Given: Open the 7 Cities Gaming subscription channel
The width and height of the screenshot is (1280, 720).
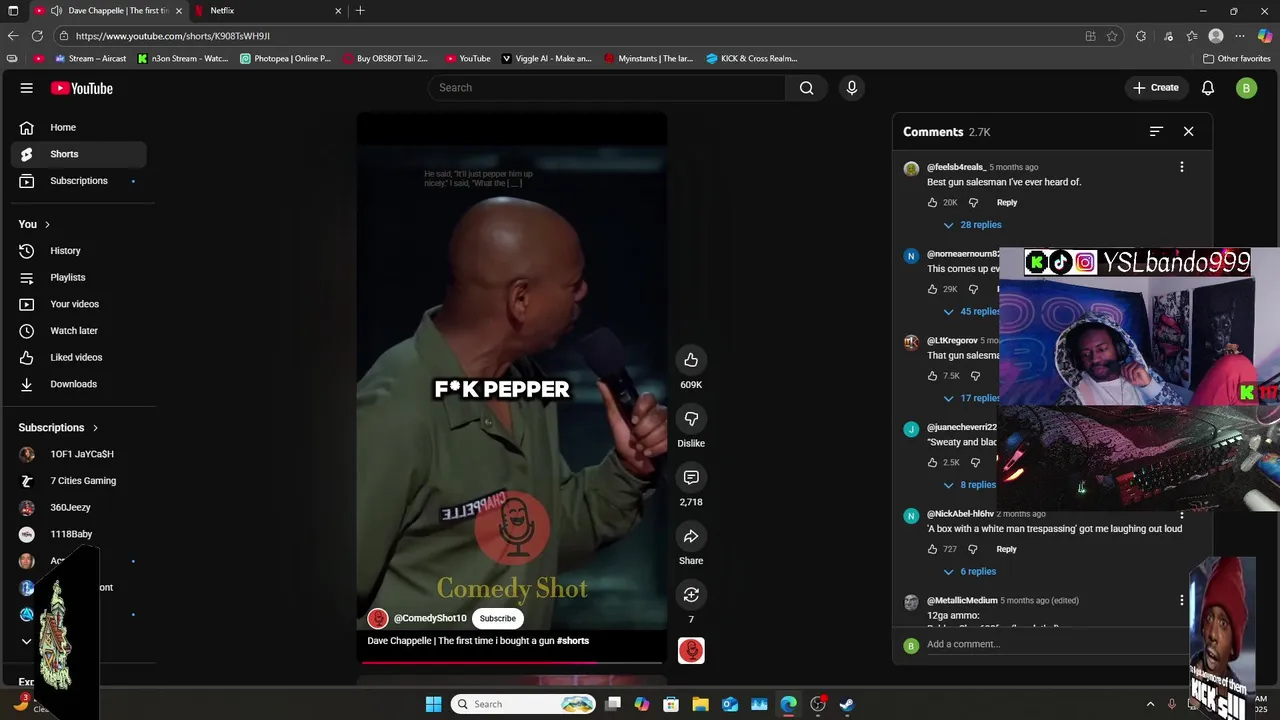Looking at the screenshot, I should coord(78,481).
